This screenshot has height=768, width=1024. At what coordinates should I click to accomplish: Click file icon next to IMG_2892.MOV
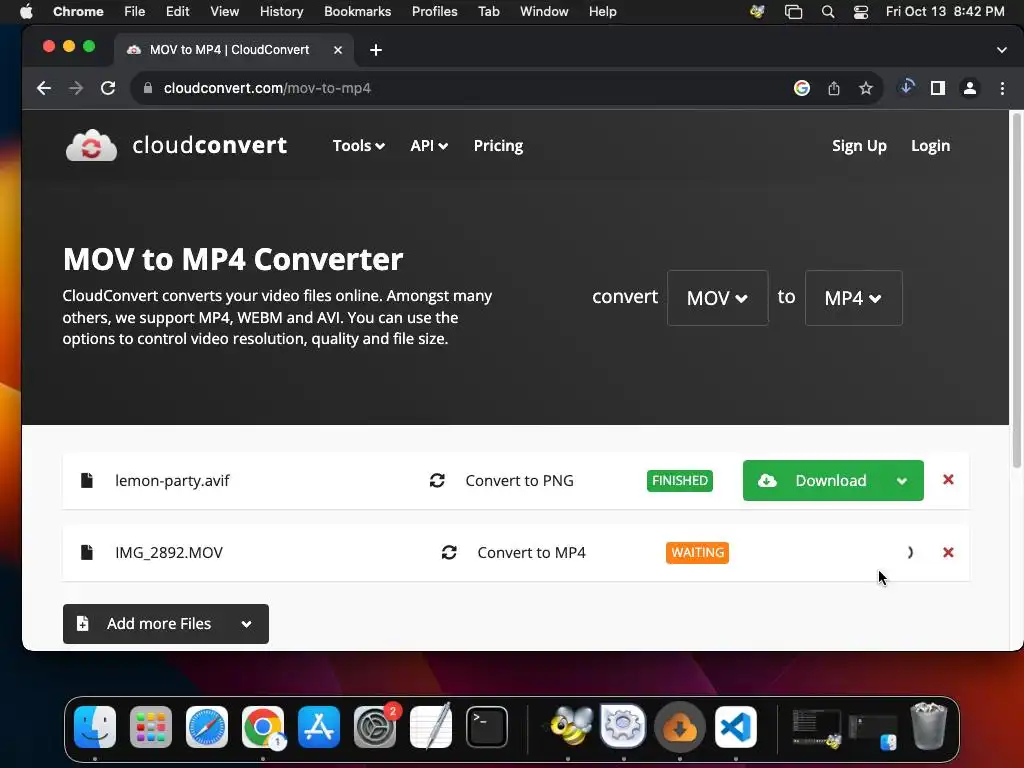pyautogui.click(x=86, y=552)
